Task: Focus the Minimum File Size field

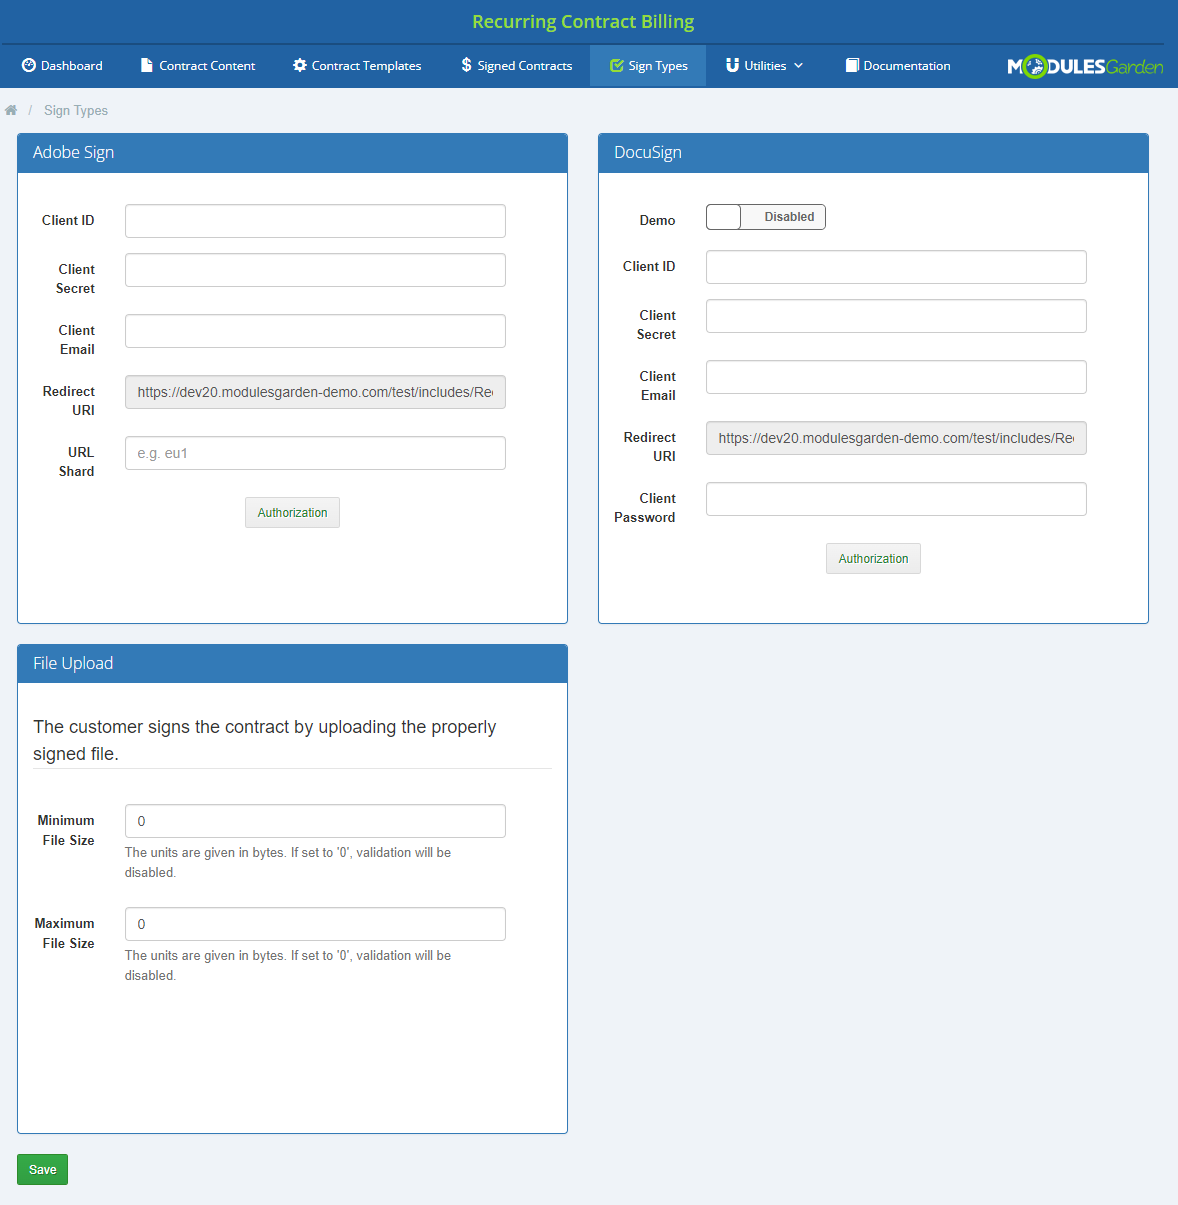Action: pos(315,821)
